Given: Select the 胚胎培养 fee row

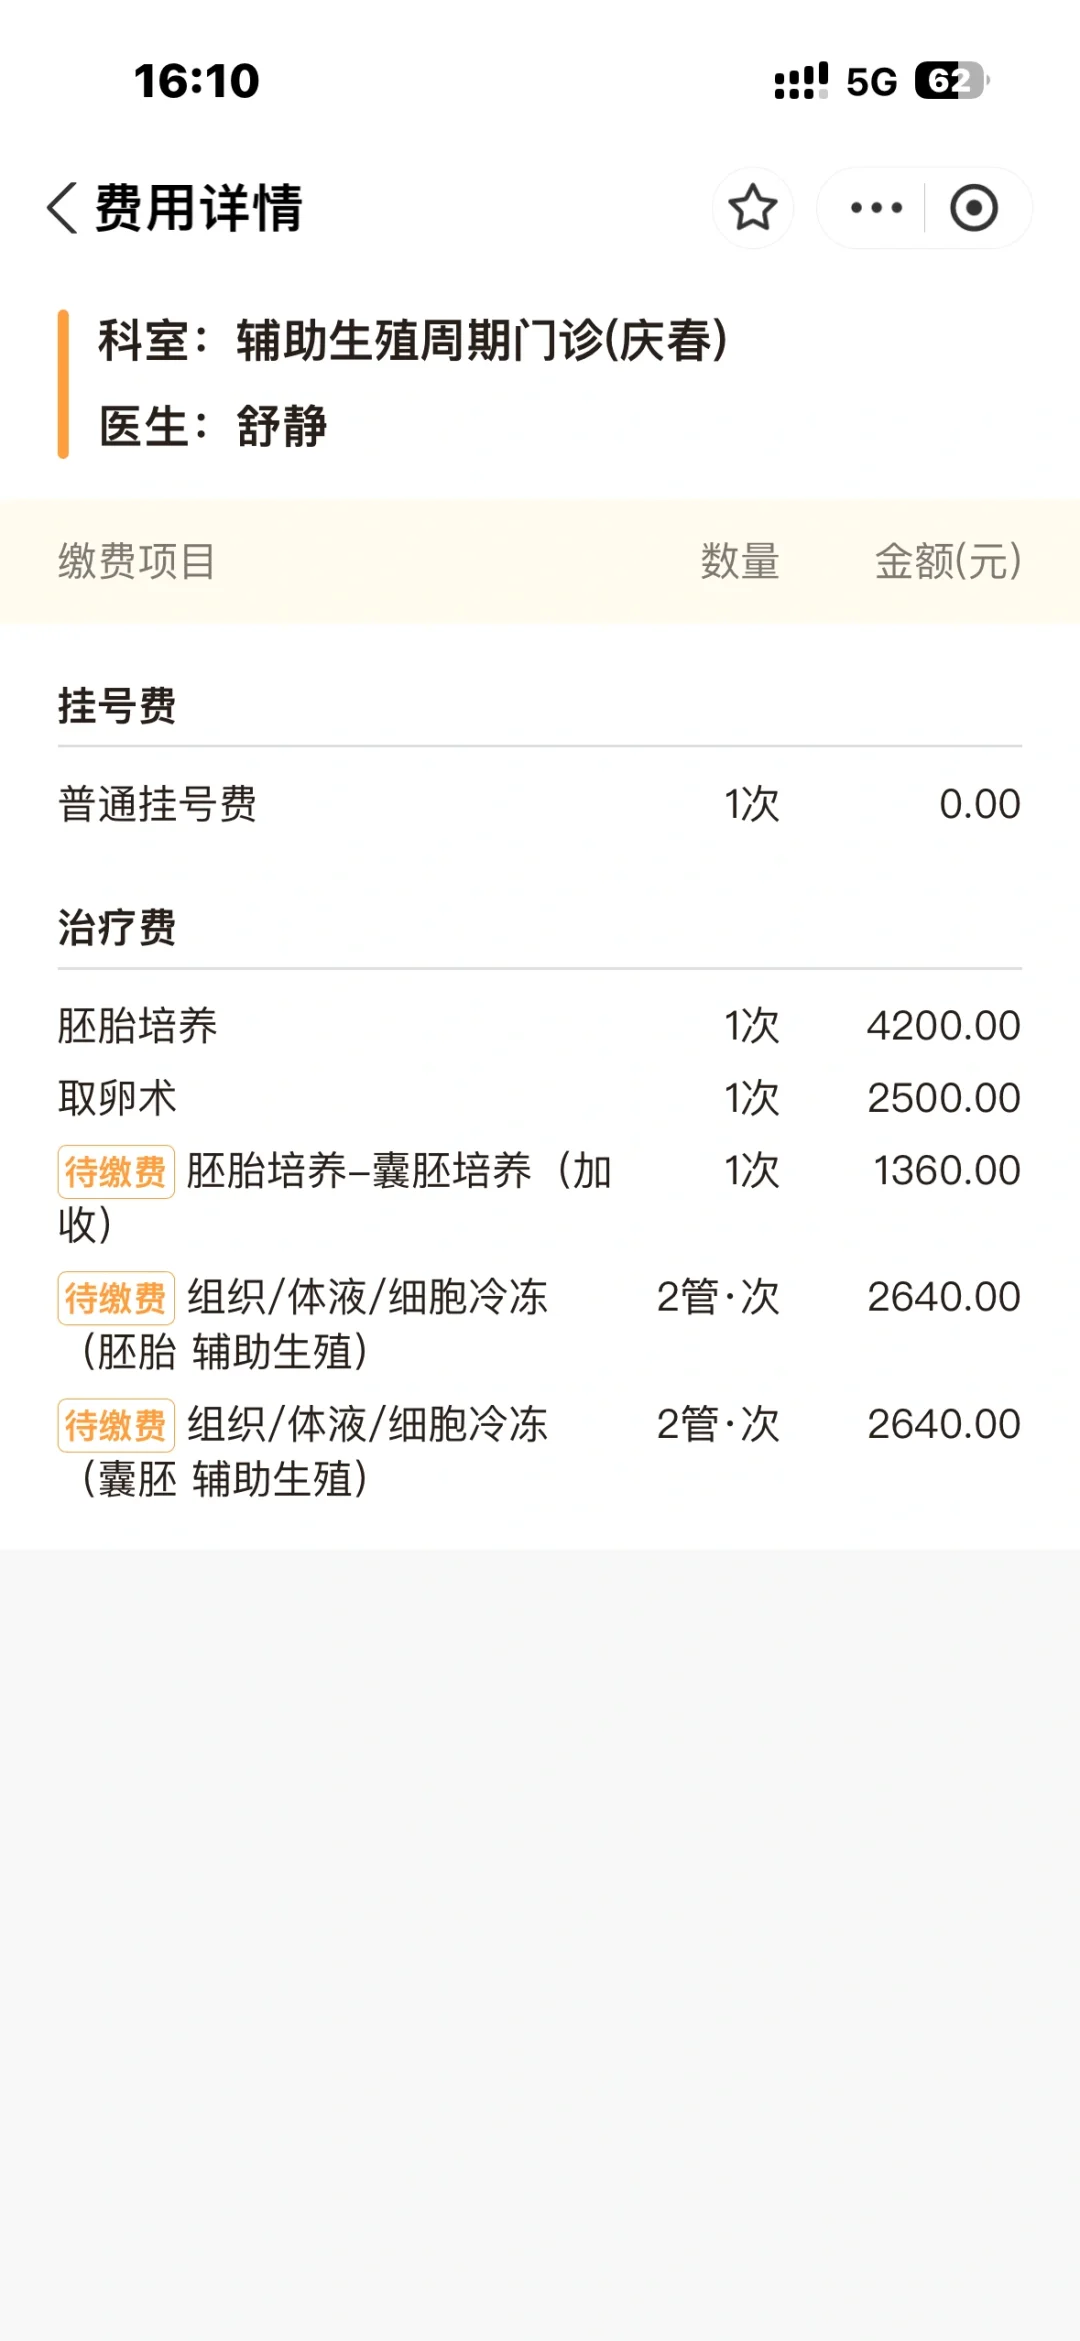Looking at the screenshot, I should 538,1026.
